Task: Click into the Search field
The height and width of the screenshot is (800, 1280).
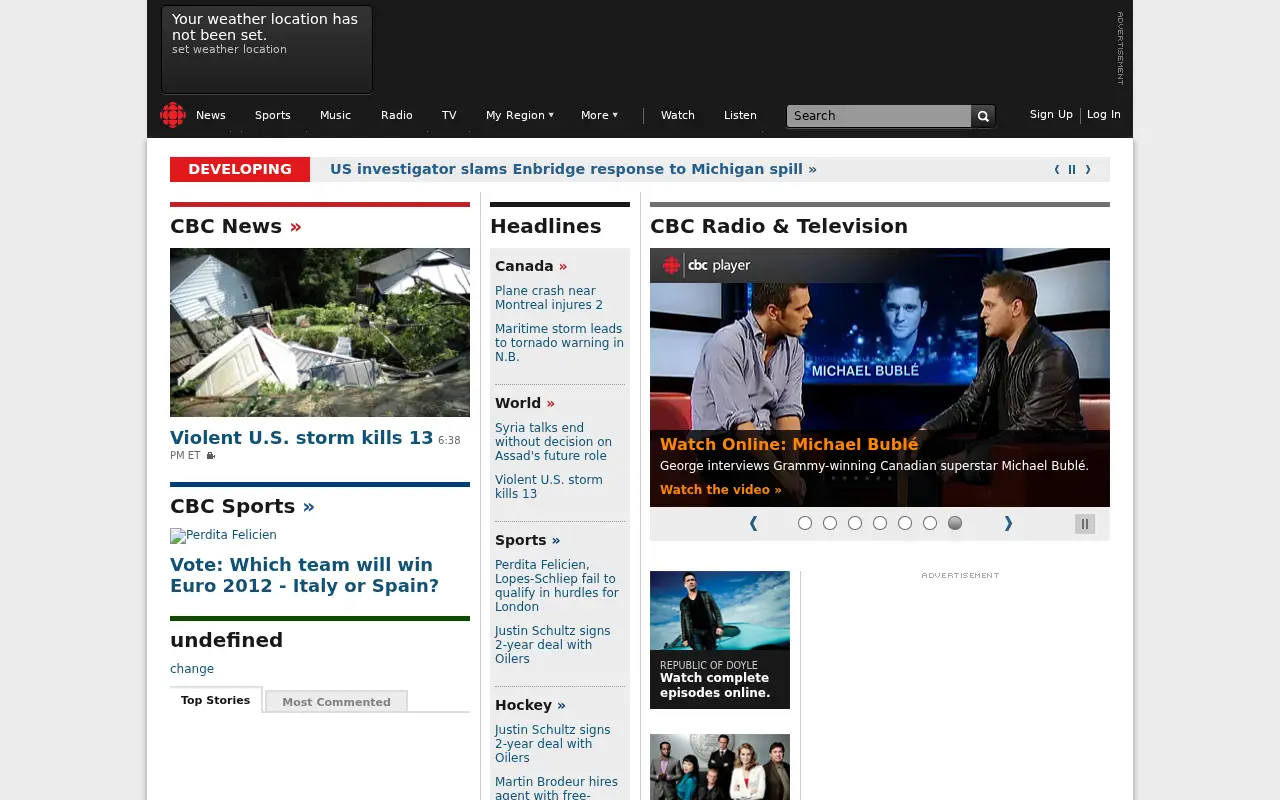Action: click(x=879, y=116)
